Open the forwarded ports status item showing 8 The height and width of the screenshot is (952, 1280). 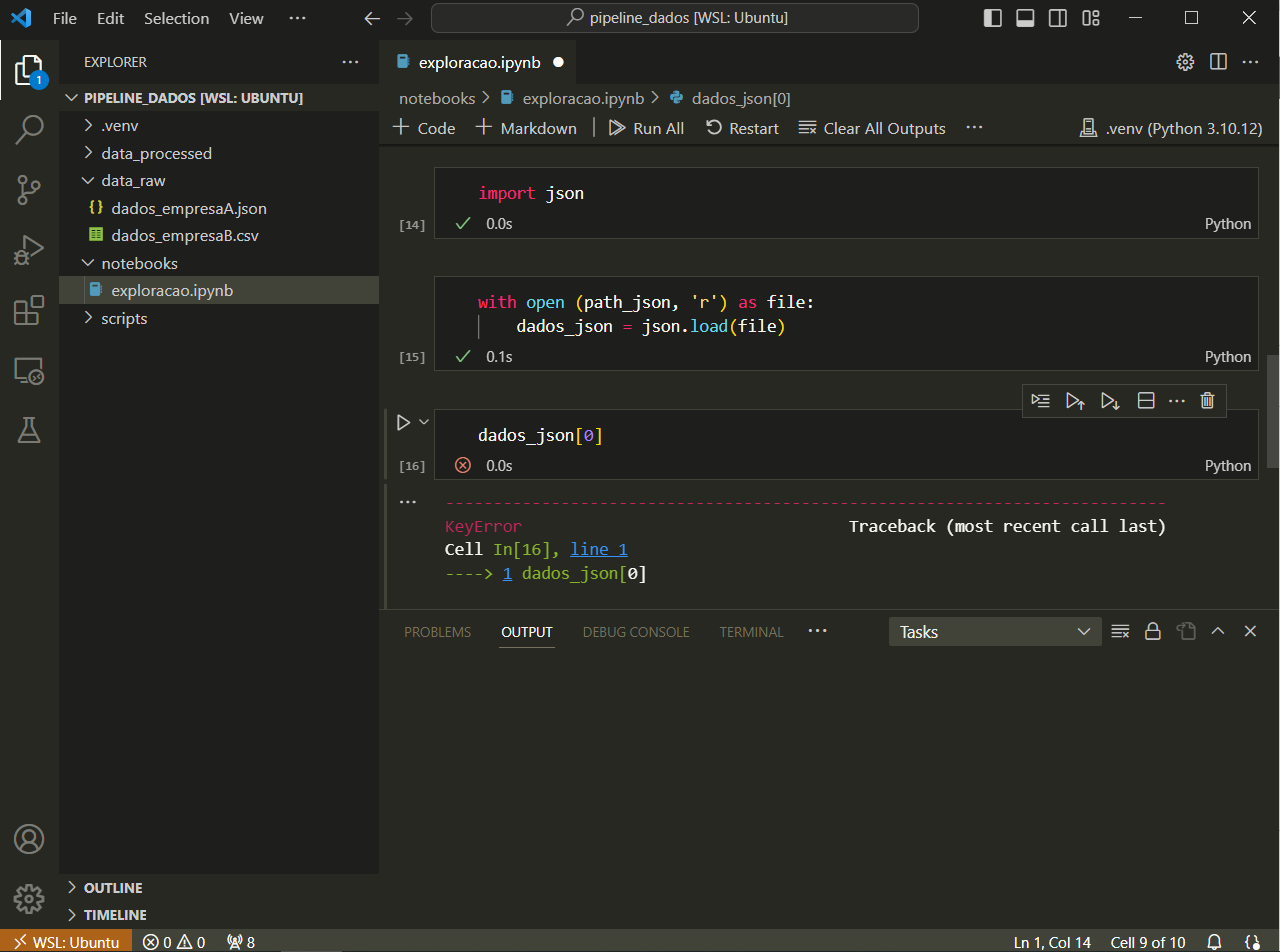[241, 942]
